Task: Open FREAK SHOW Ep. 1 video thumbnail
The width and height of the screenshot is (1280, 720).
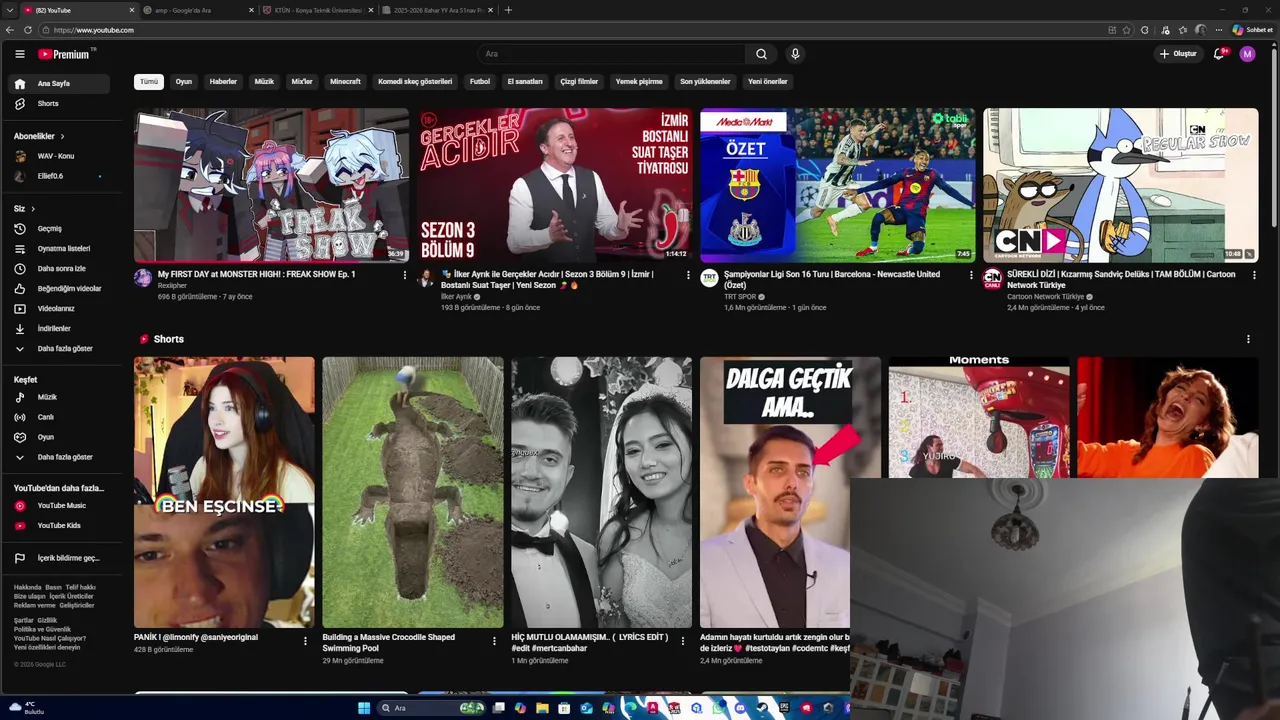Action: coord(271,185)
